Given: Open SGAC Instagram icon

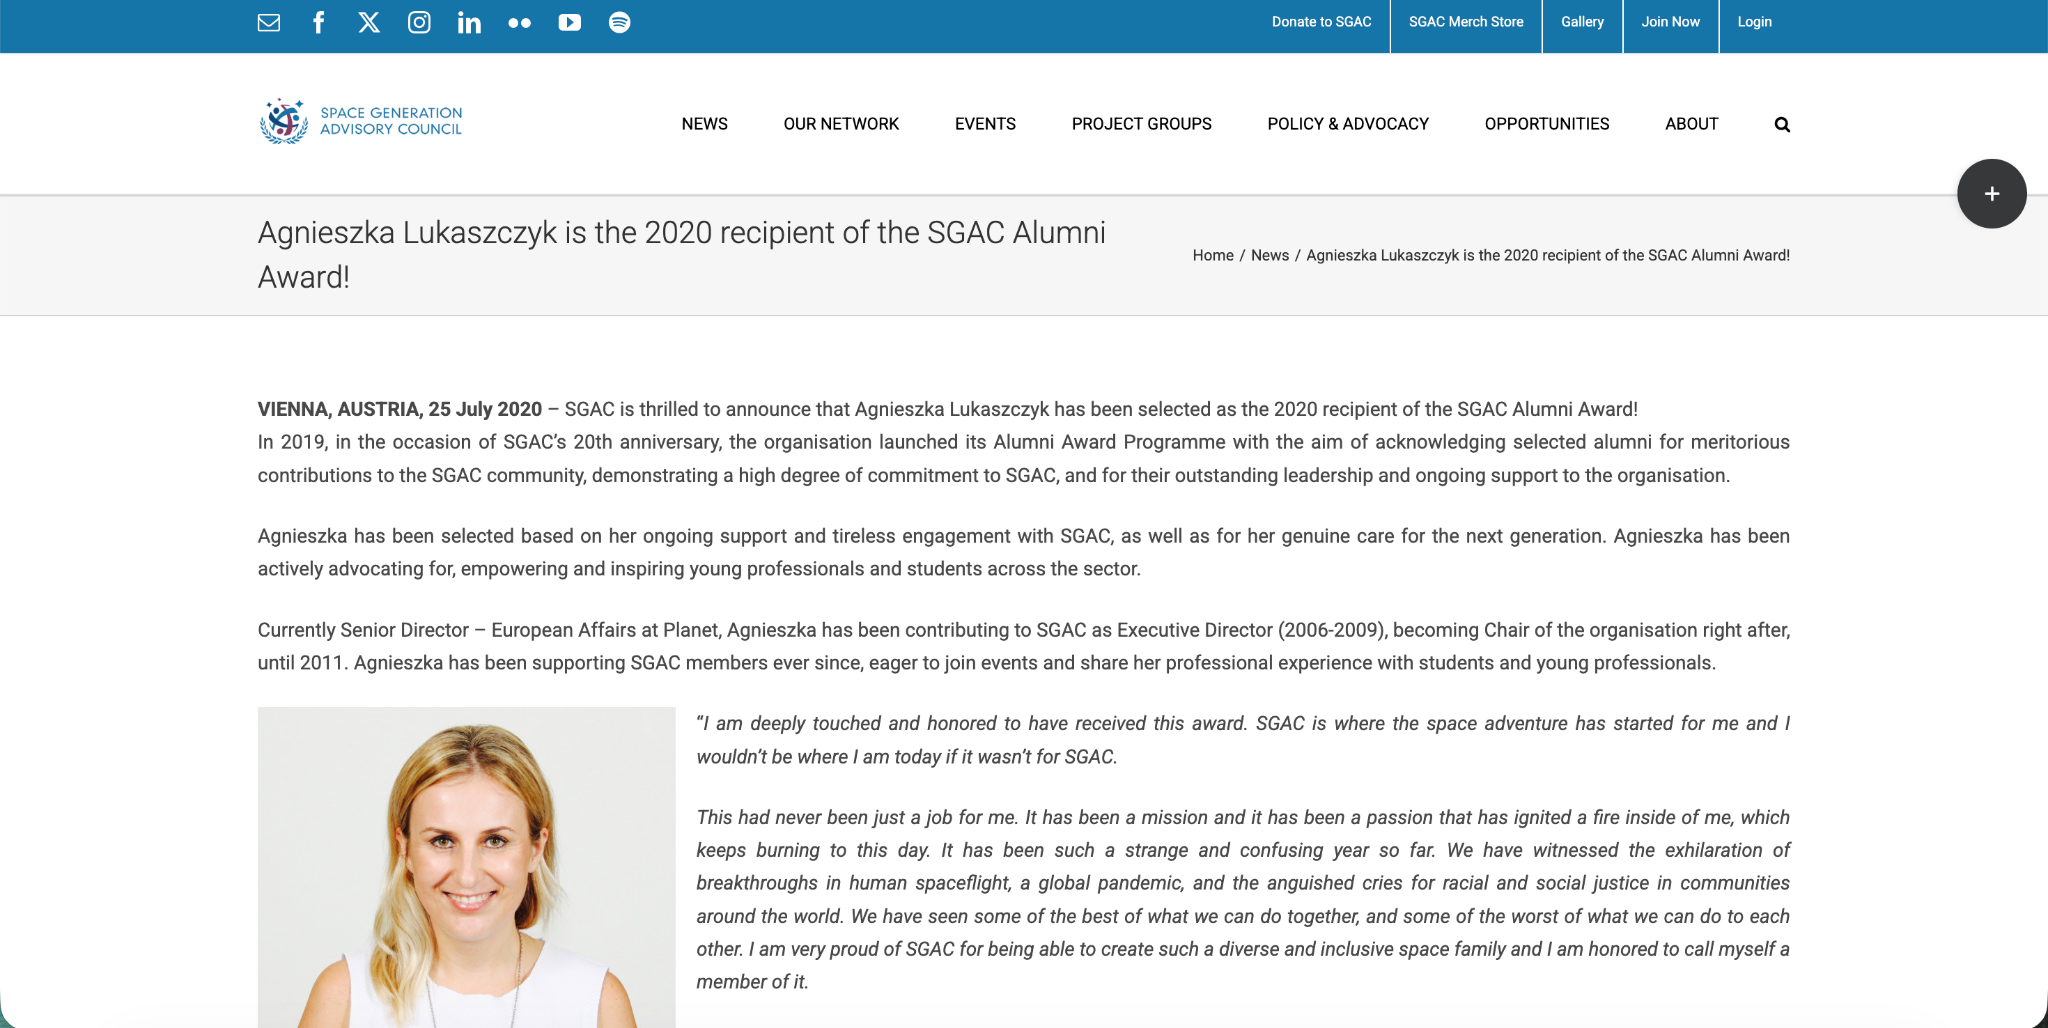Looking at the screenshot, I should (x=419, y=22).
